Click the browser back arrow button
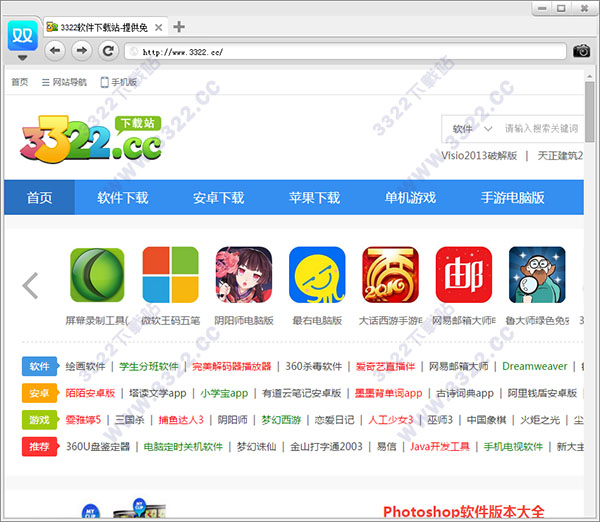The height and width of the screenshot is (522, 600). click(55, 51)
